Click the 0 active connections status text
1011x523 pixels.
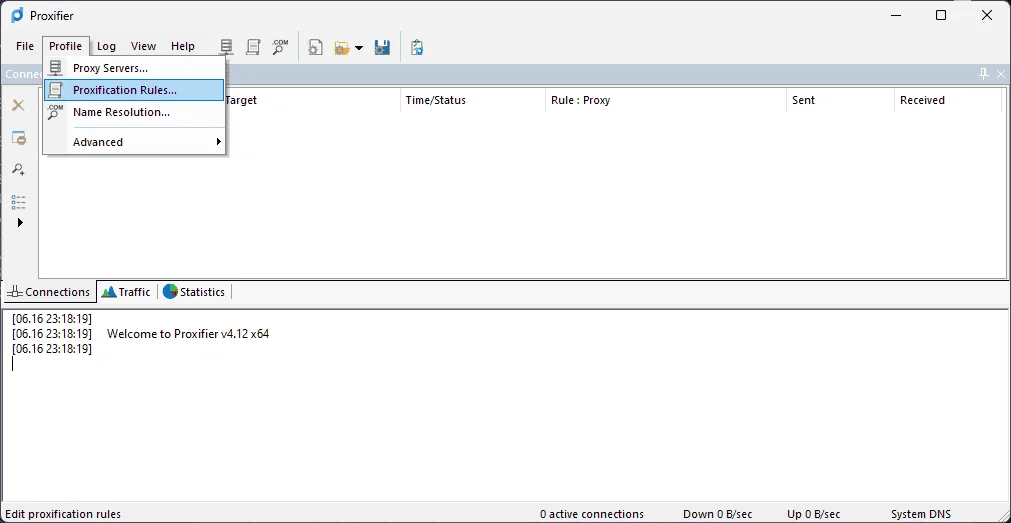pyautogui.click(x=592, y=514)
